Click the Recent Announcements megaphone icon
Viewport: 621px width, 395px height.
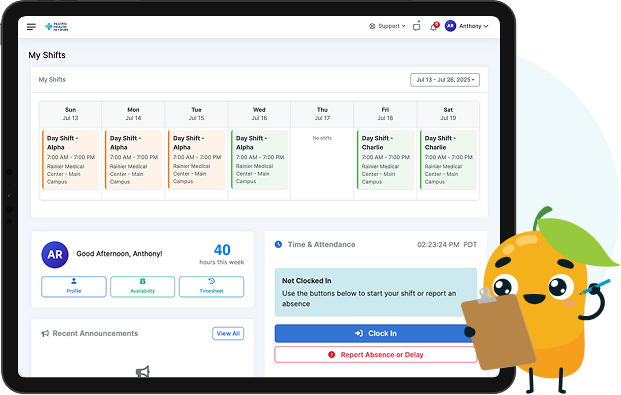45,334
